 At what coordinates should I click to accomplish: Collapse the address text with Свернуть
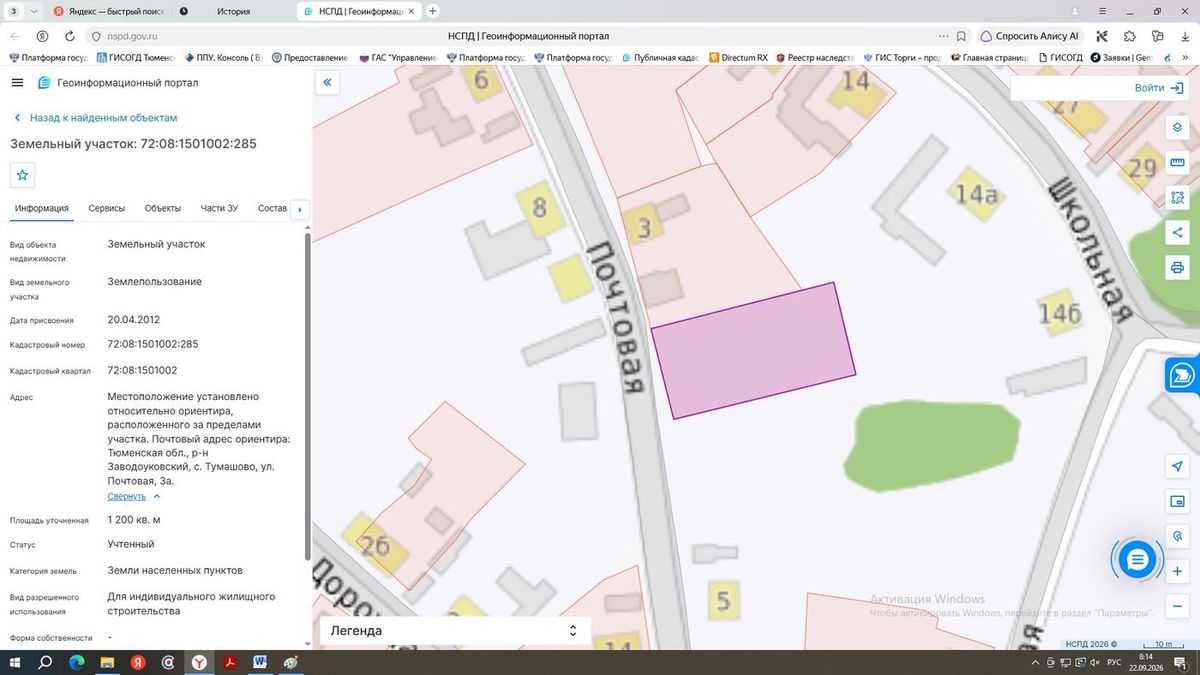click(x=134, y=496)
